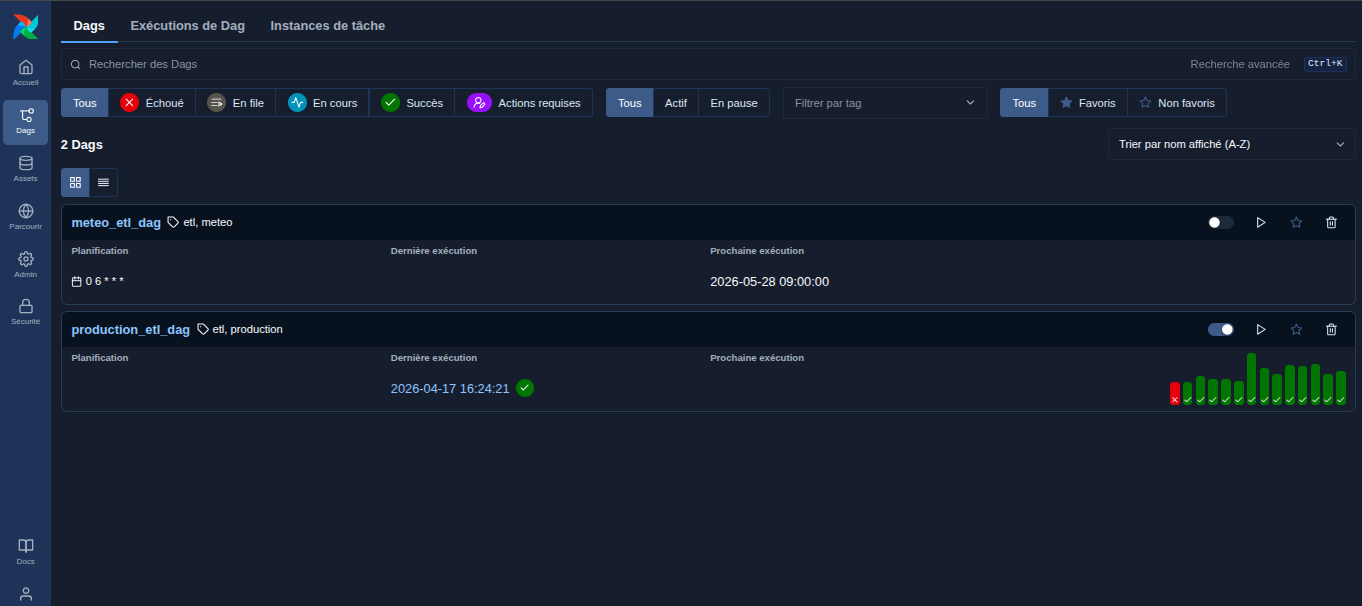The image size is (1362, 606).
Task: Open the Filtrer par tag dropdown
Action: tap(885, 103)
